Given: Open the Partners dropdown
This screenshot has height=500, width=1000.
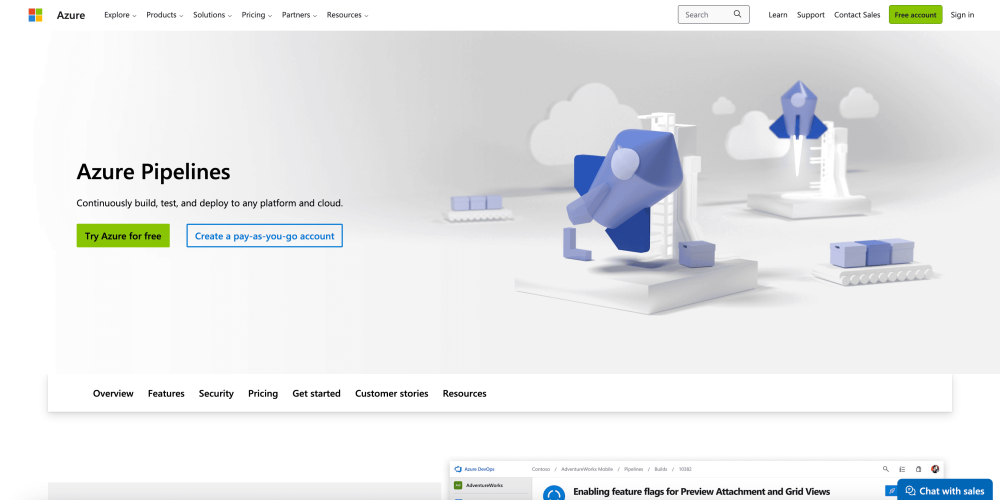Looking at the screenshot, I should [300, 15].
